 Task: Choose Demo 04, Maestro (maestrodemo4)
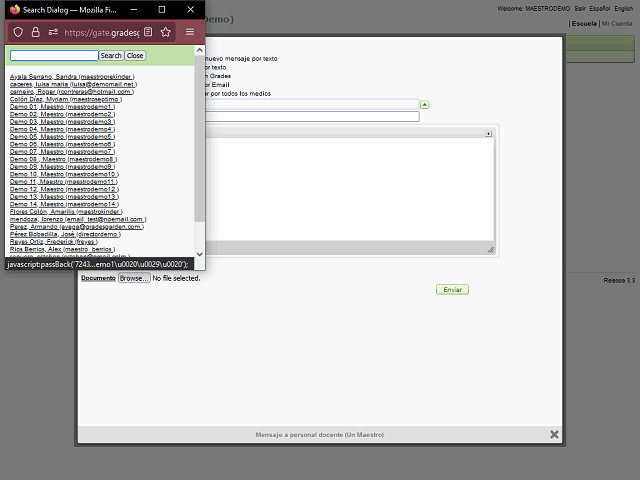point(62,129)
